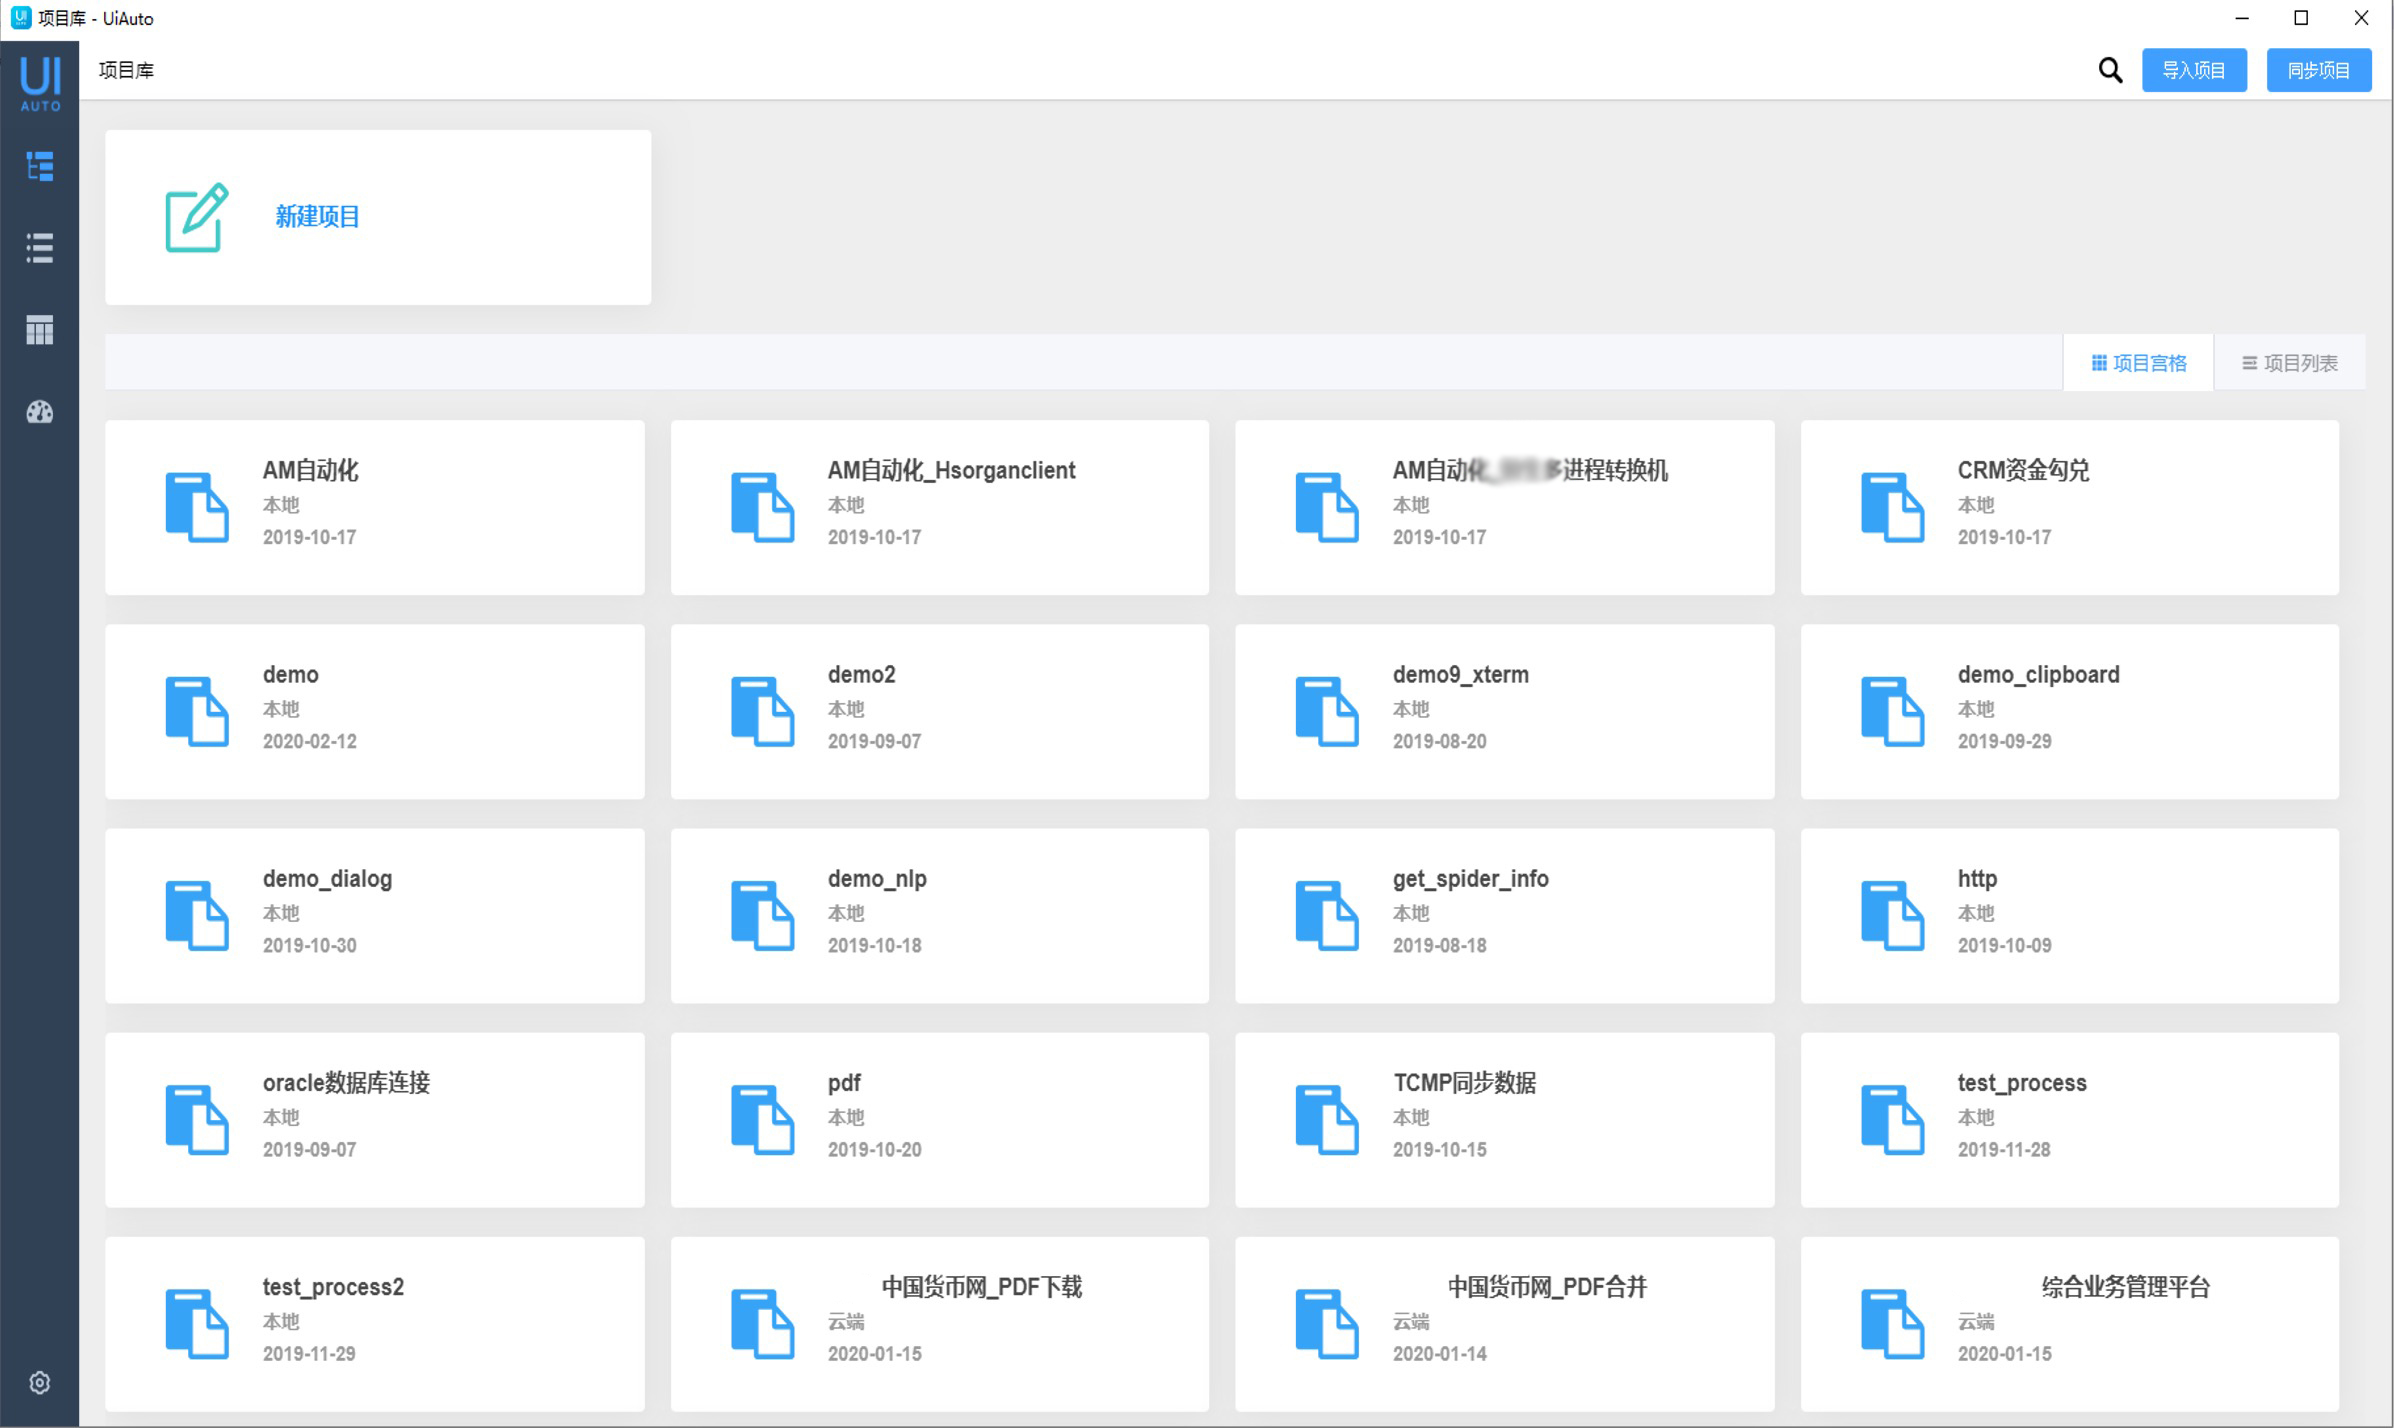Switch to 项目列表 list view tab
2394x1428 pixels.
point(2289,363)
